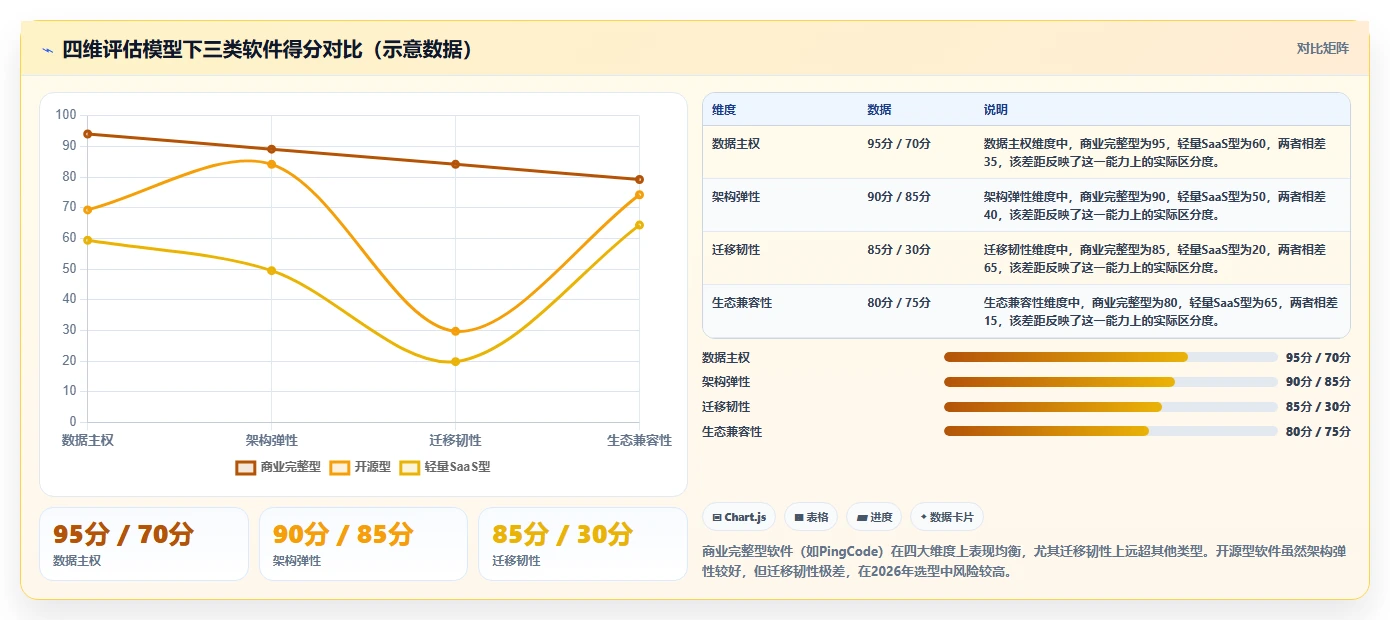Click the 数据 table column header
1390x620 pixels.
click(879, 109)
